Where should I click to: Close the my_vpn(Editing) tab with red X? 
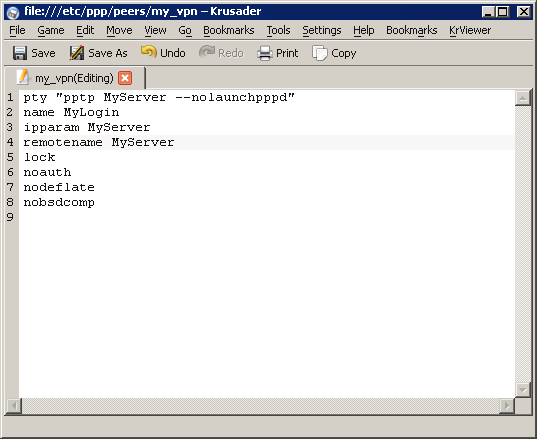pyautogui.click(x=125, y=78)
